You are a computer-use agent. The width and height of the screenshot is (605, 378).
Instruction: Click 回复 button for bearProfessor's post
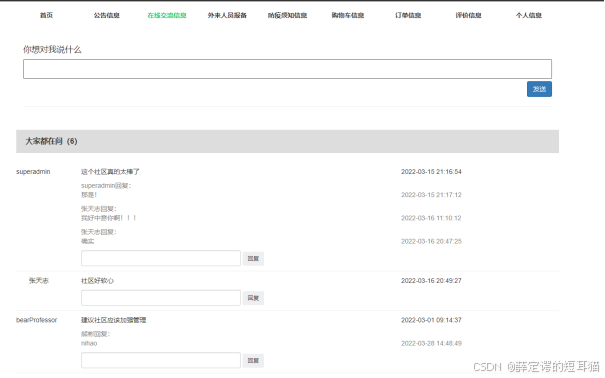point(253,360)
